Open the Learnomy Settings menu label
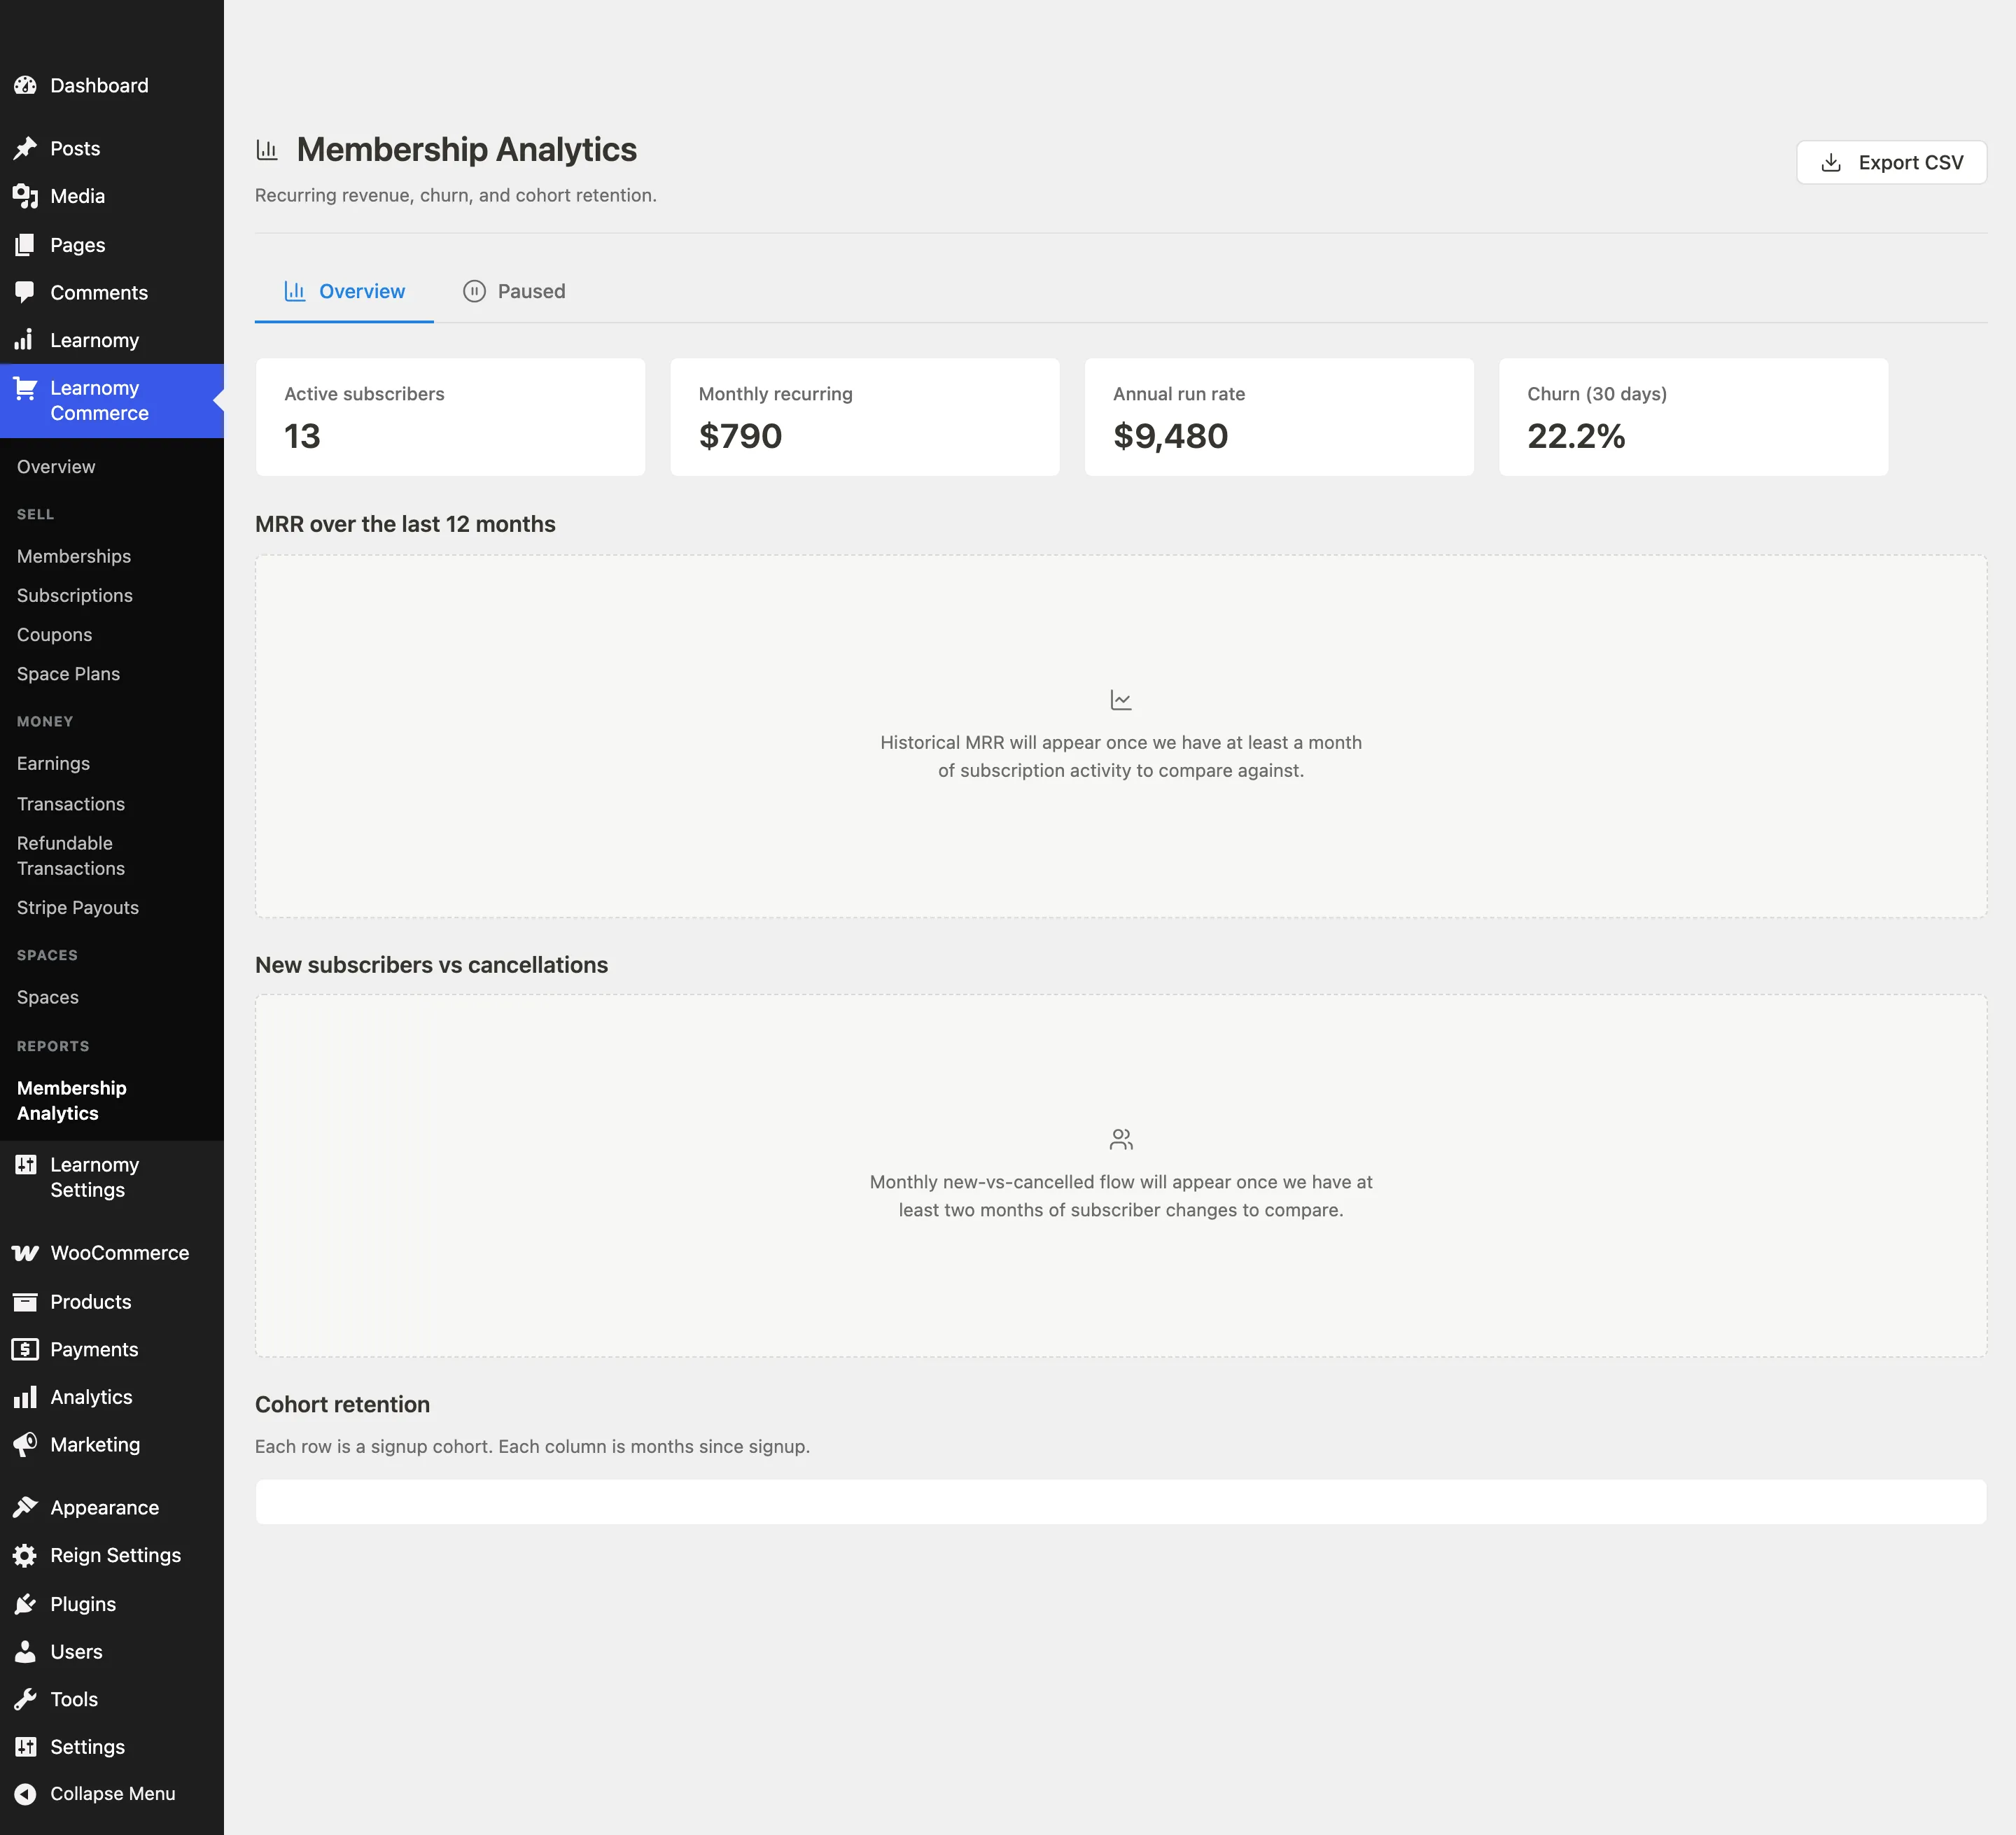The height and width of the screenshot is (1835, 2016). (x=94, y=1177)
